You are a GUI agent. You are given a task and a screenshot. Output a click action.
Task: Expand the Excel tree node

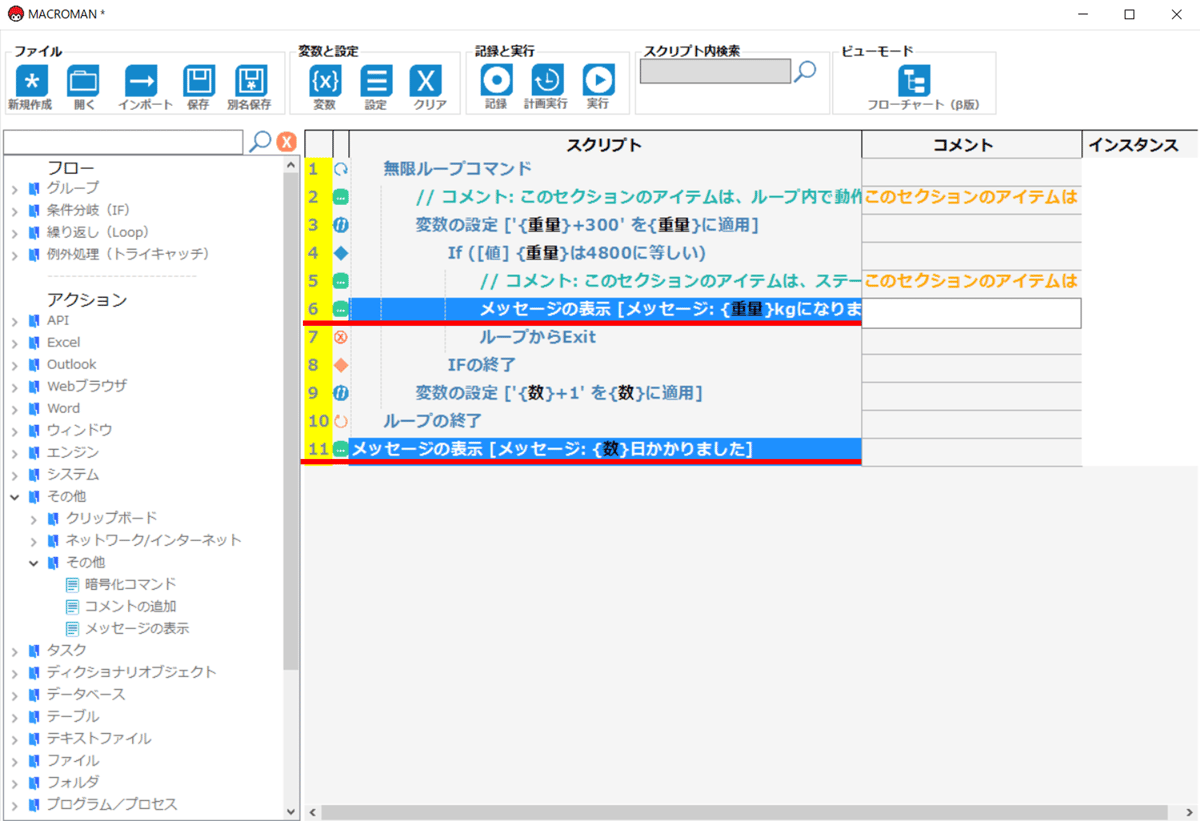[15, 343]
